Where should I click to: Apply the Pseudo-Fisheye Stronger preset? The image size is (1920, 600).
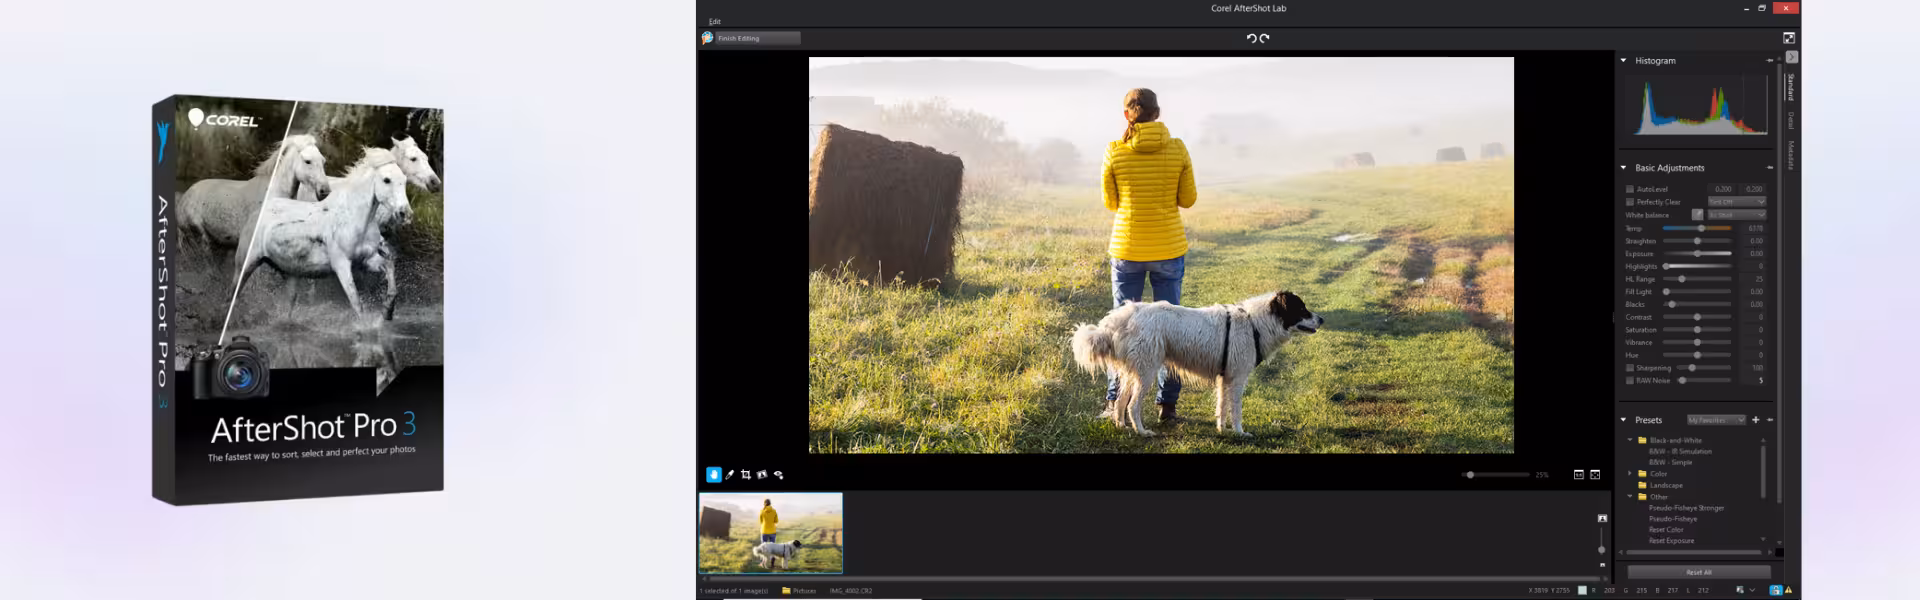[x=1686, y=508]
